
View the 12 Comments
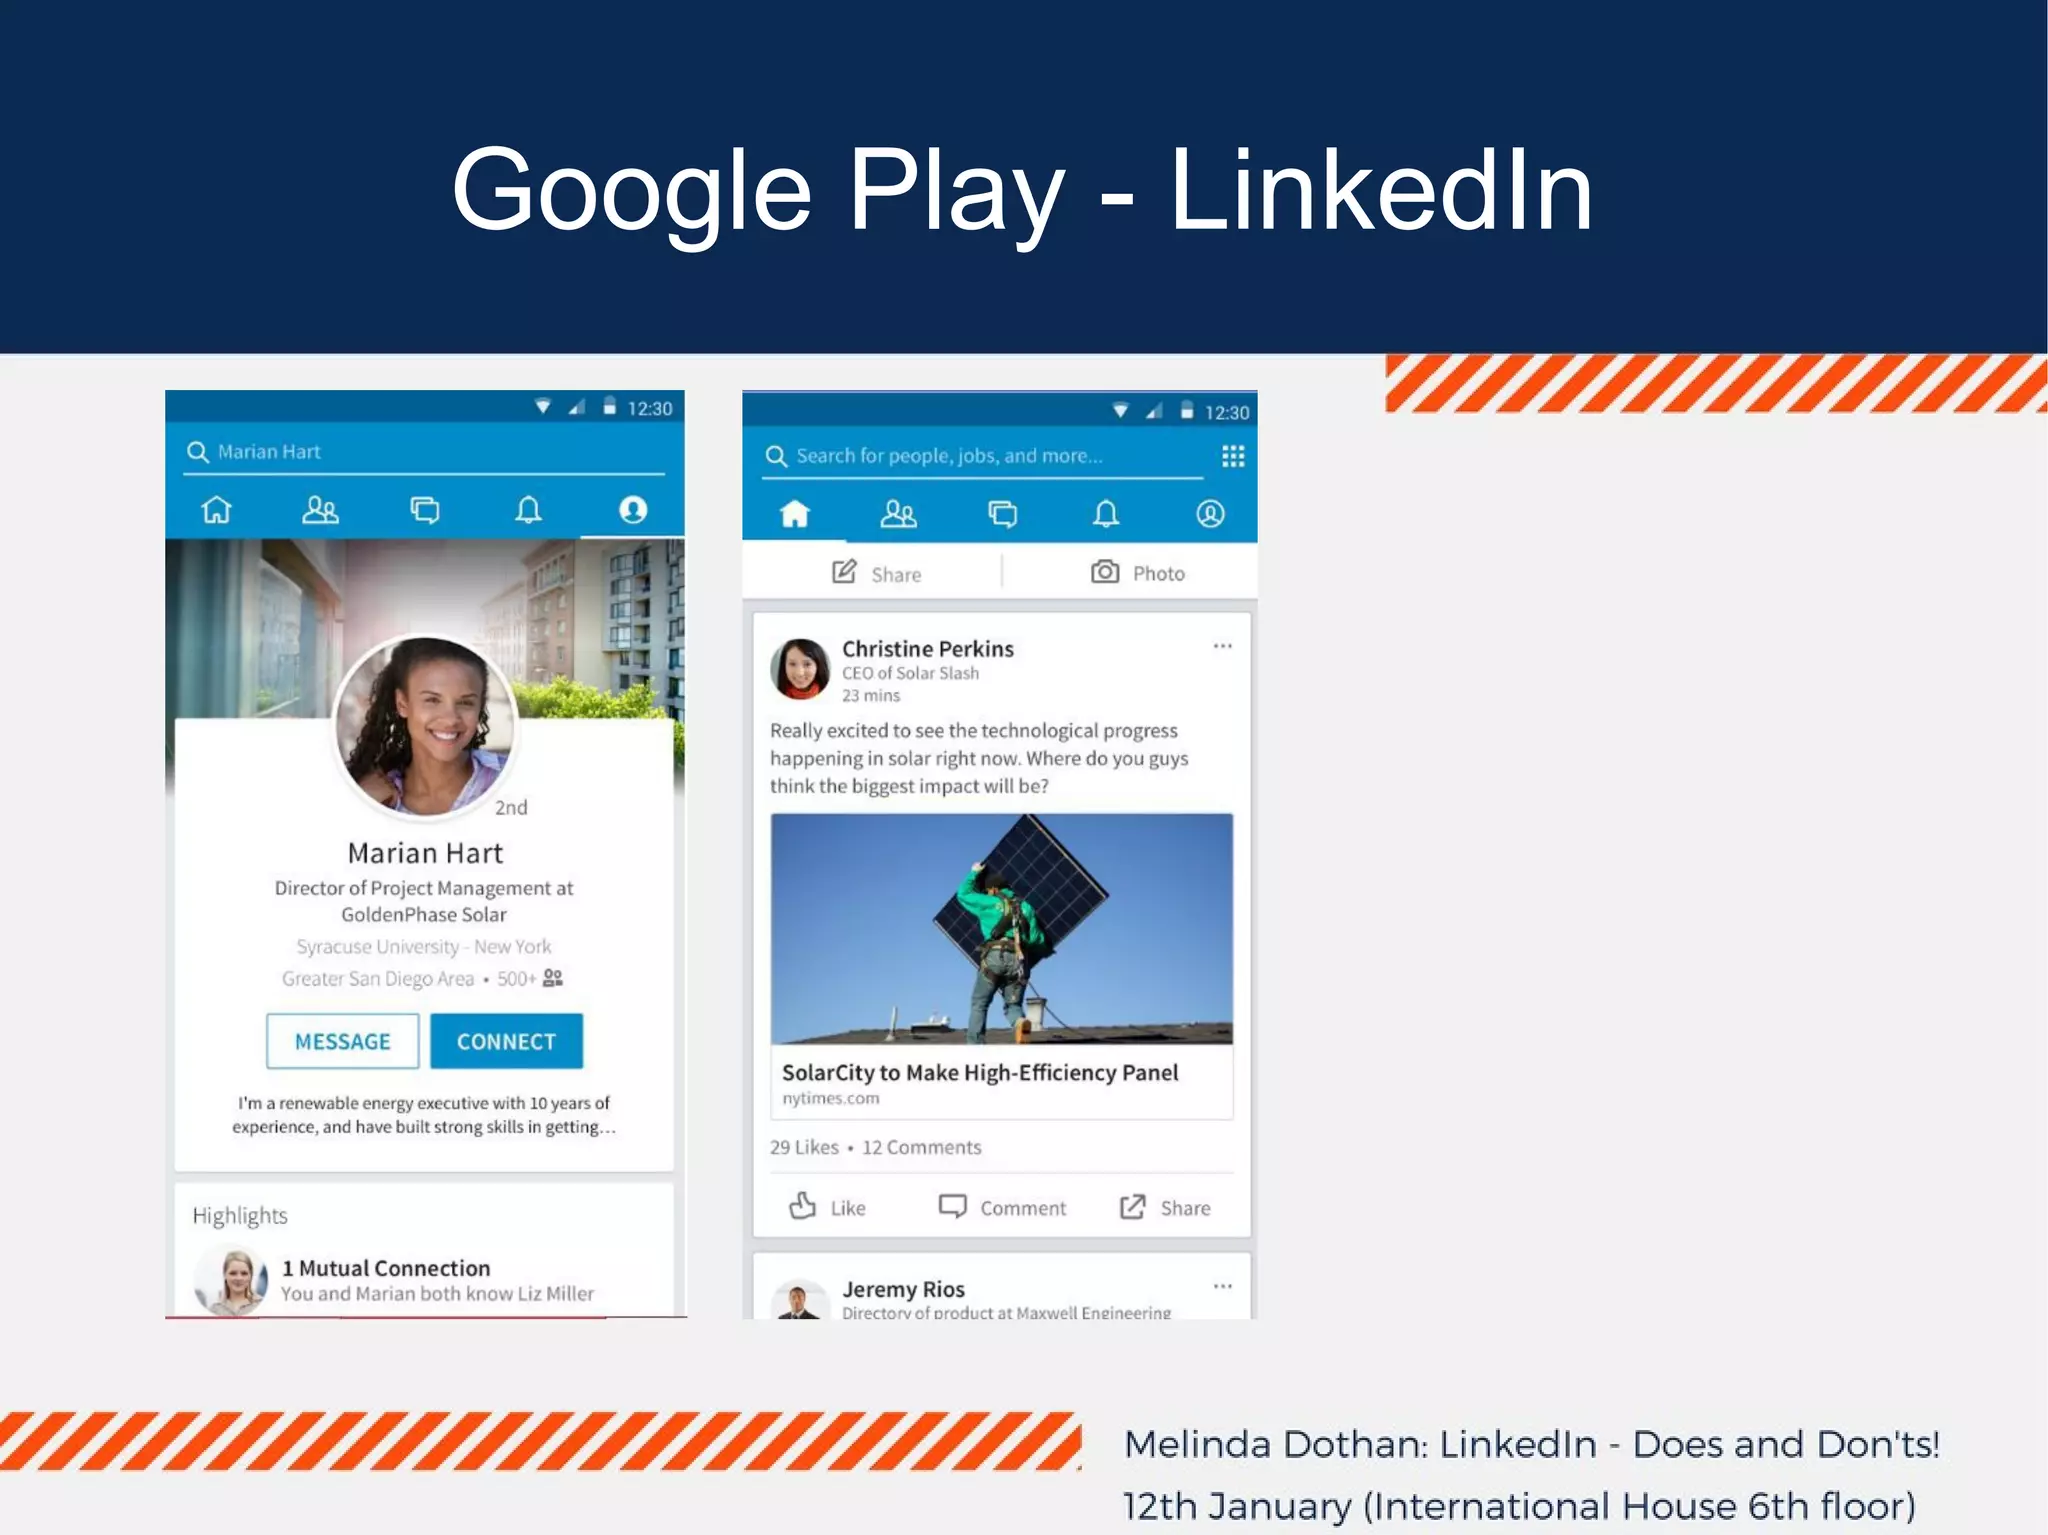[x=922, y=1148]
